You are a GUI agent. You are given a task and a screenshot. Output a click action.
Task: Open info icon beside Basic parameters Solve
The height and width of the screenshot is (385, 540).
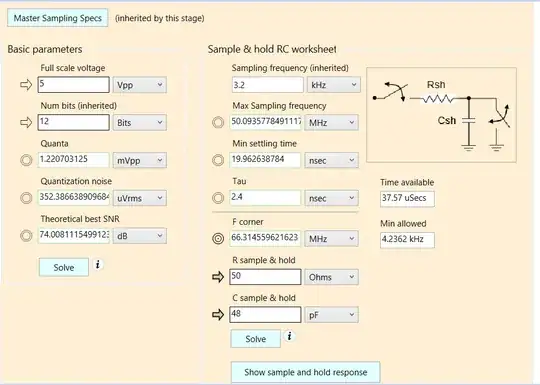click(98, 264)
